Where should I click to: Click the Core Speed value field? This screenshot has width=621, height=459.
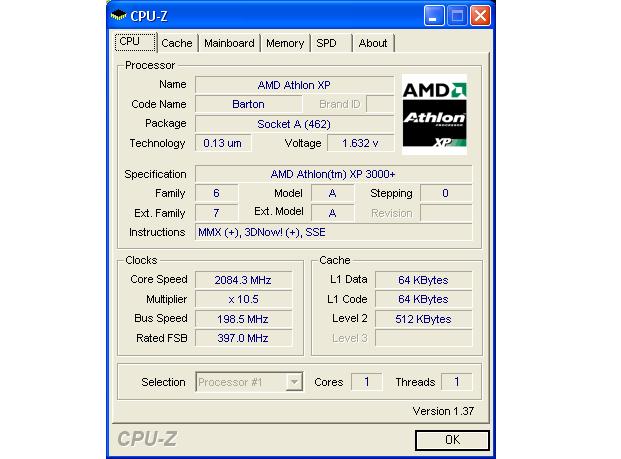(x=243, y=280)
